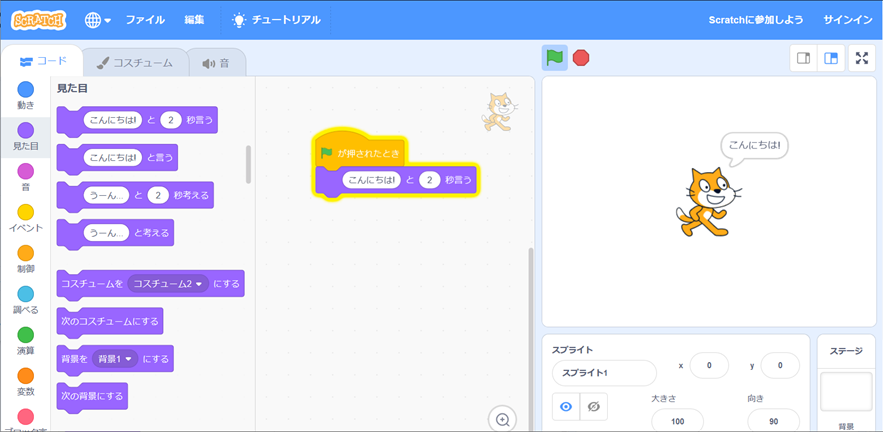Viewport: 883px width, 432px height.
Task: Click the ステージ panel label
Action: point(846,351)
